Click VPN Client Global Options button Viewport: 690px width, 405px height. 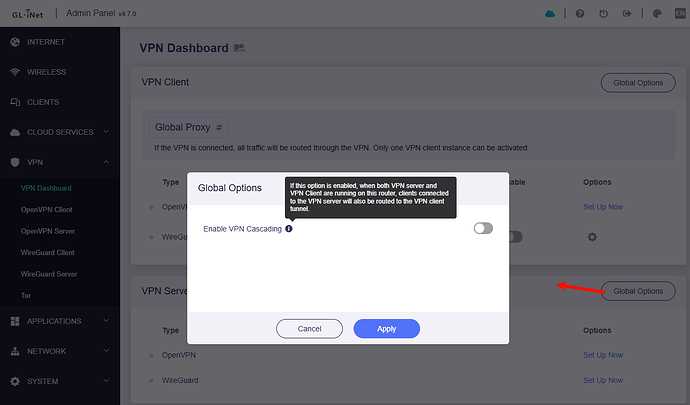638,83
